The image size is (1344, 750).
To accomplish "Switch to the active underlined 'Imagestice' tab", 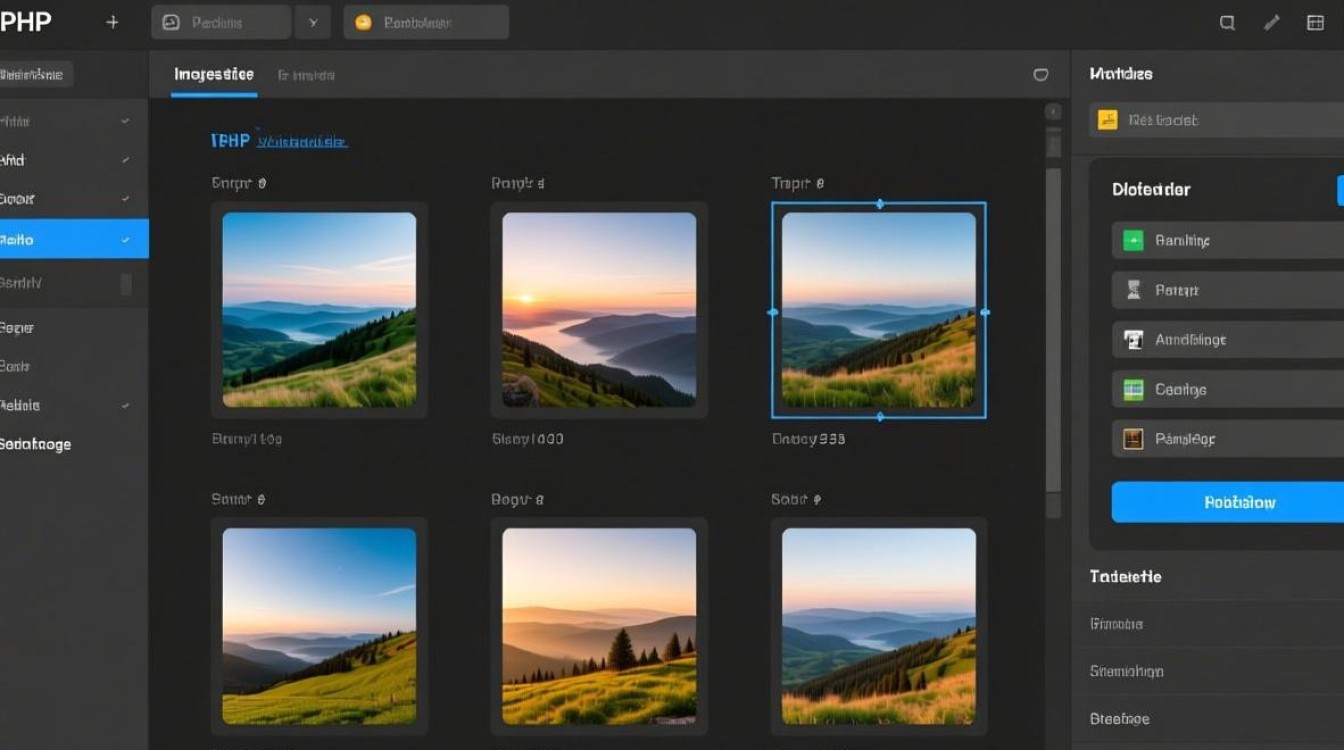I will 214,75.
